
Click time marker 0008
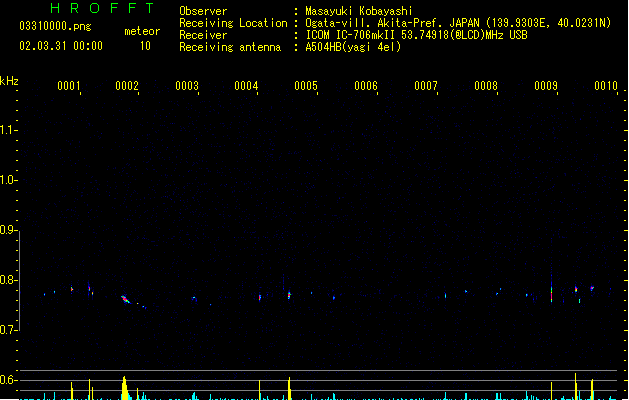click(486, 85)
